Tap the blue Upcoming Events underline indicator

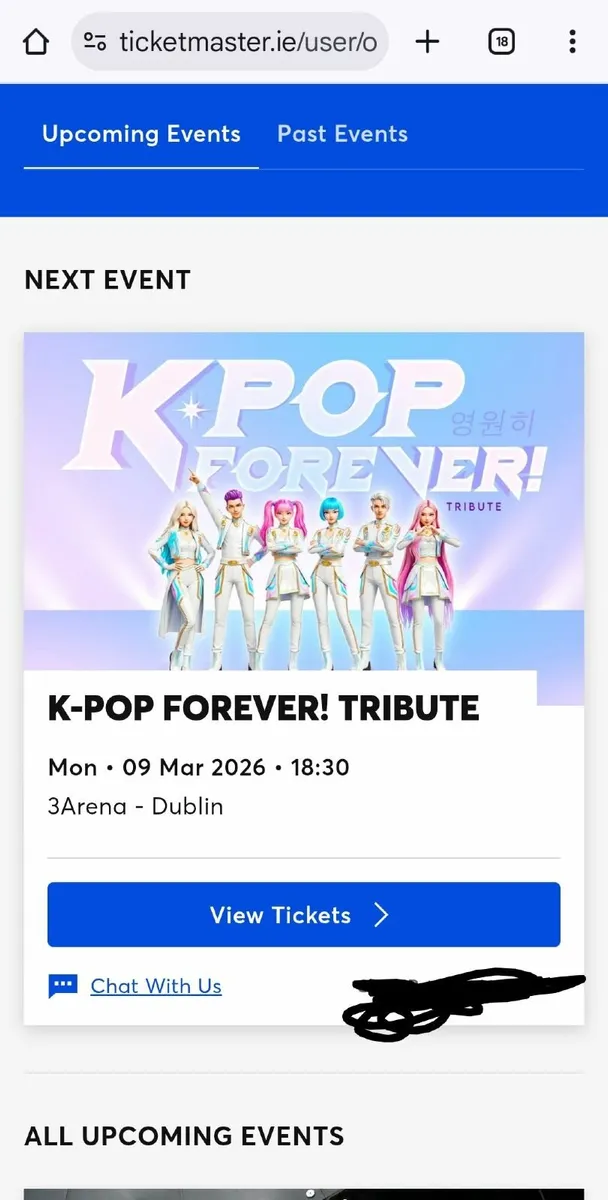pos(141,162)
